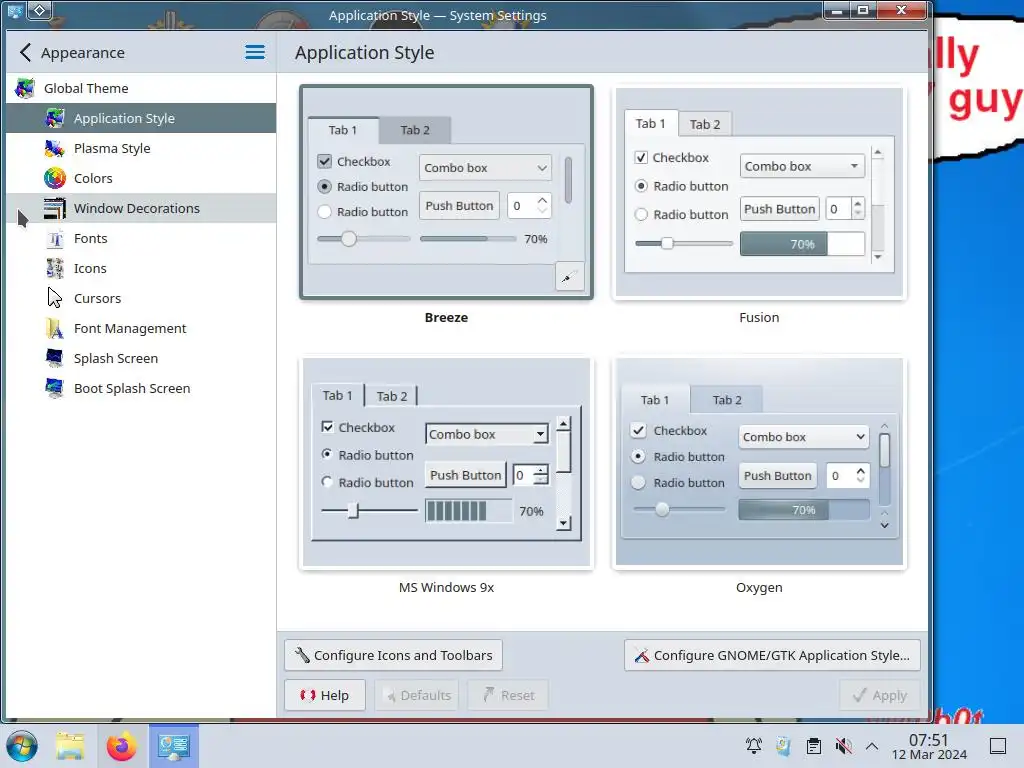Click the scrollbar in MS Windows 9x preview
This screenshot has height=768, width=1024.
coord(564,473)
